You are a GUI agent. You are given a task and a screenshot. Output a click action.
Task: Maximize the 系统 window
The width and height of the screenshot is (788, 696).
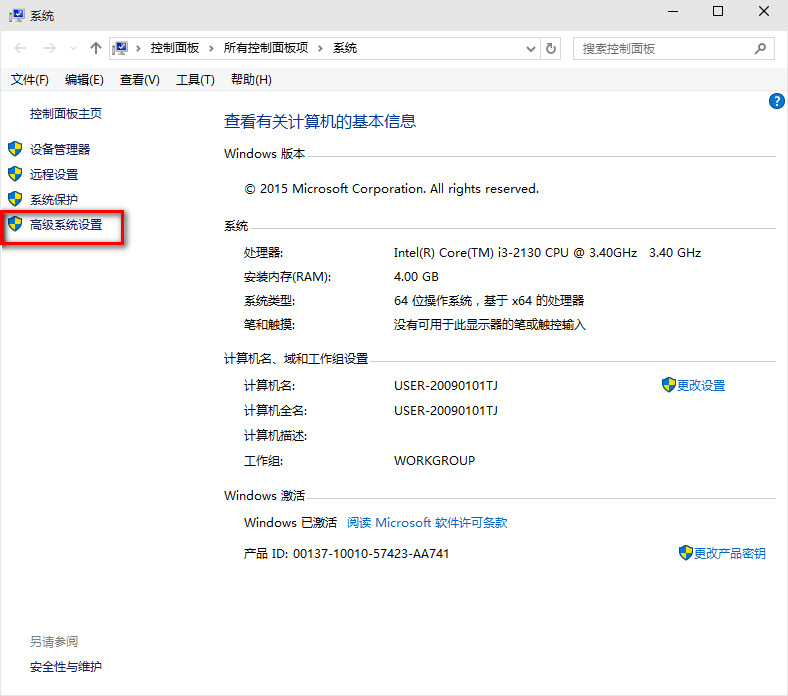[718, 12]
